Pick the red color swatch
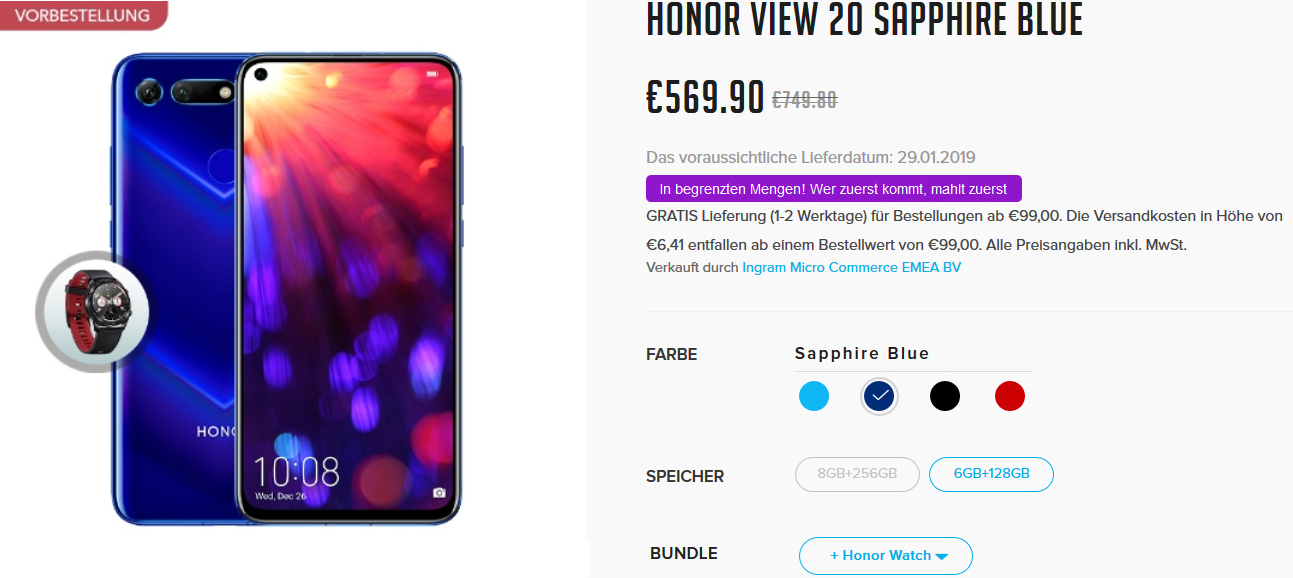Image resolution: width=1293 pixels, height=578 pixels. click(1010, 397)
